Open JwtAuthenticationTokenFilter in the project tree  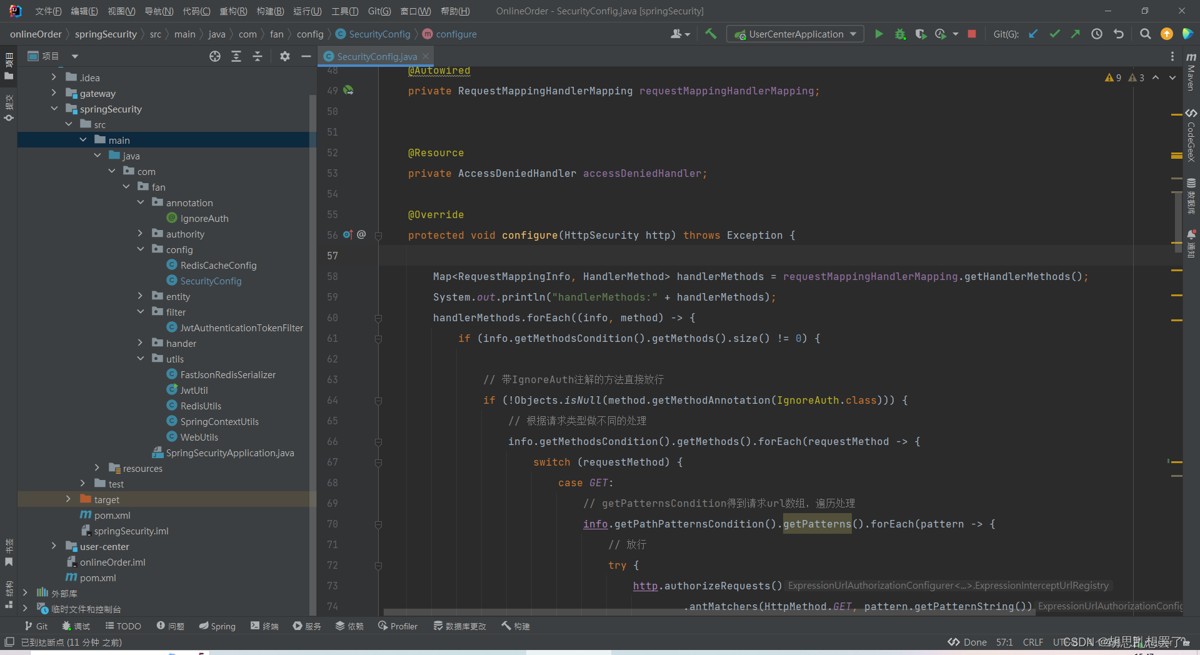[241, 328]
